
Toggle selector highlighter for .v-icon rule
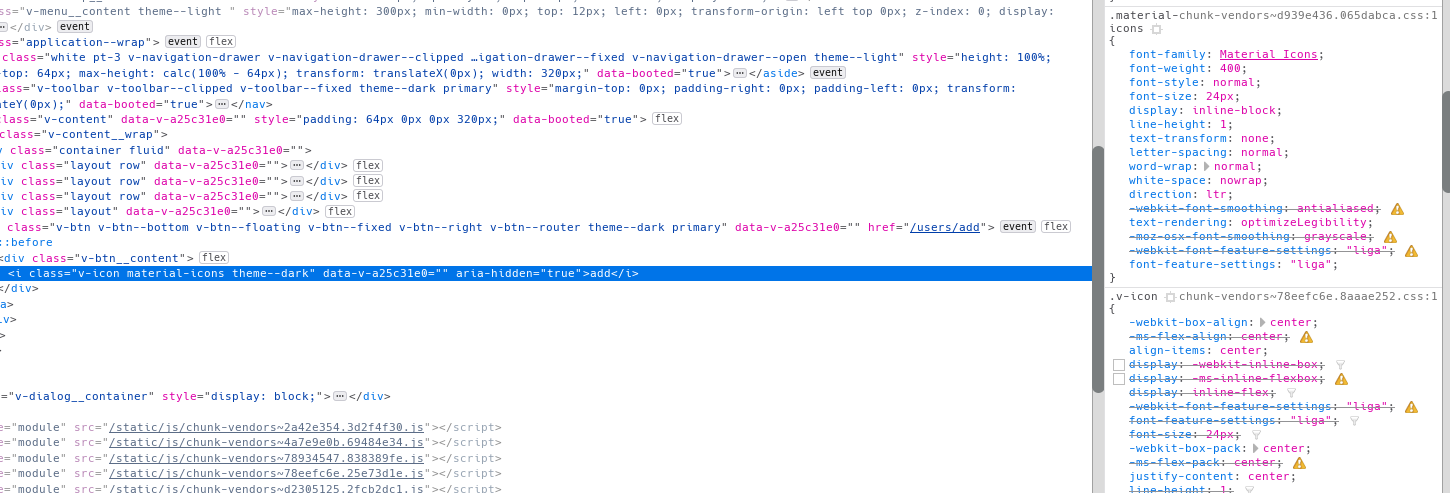[1170, 297]
